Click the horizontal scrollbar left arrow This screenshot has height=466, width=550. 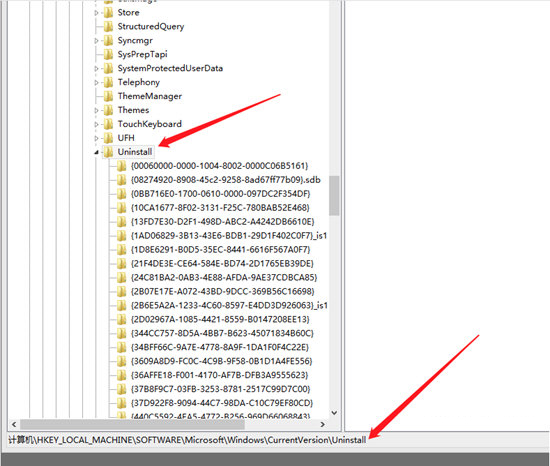[x=14, y=425]
